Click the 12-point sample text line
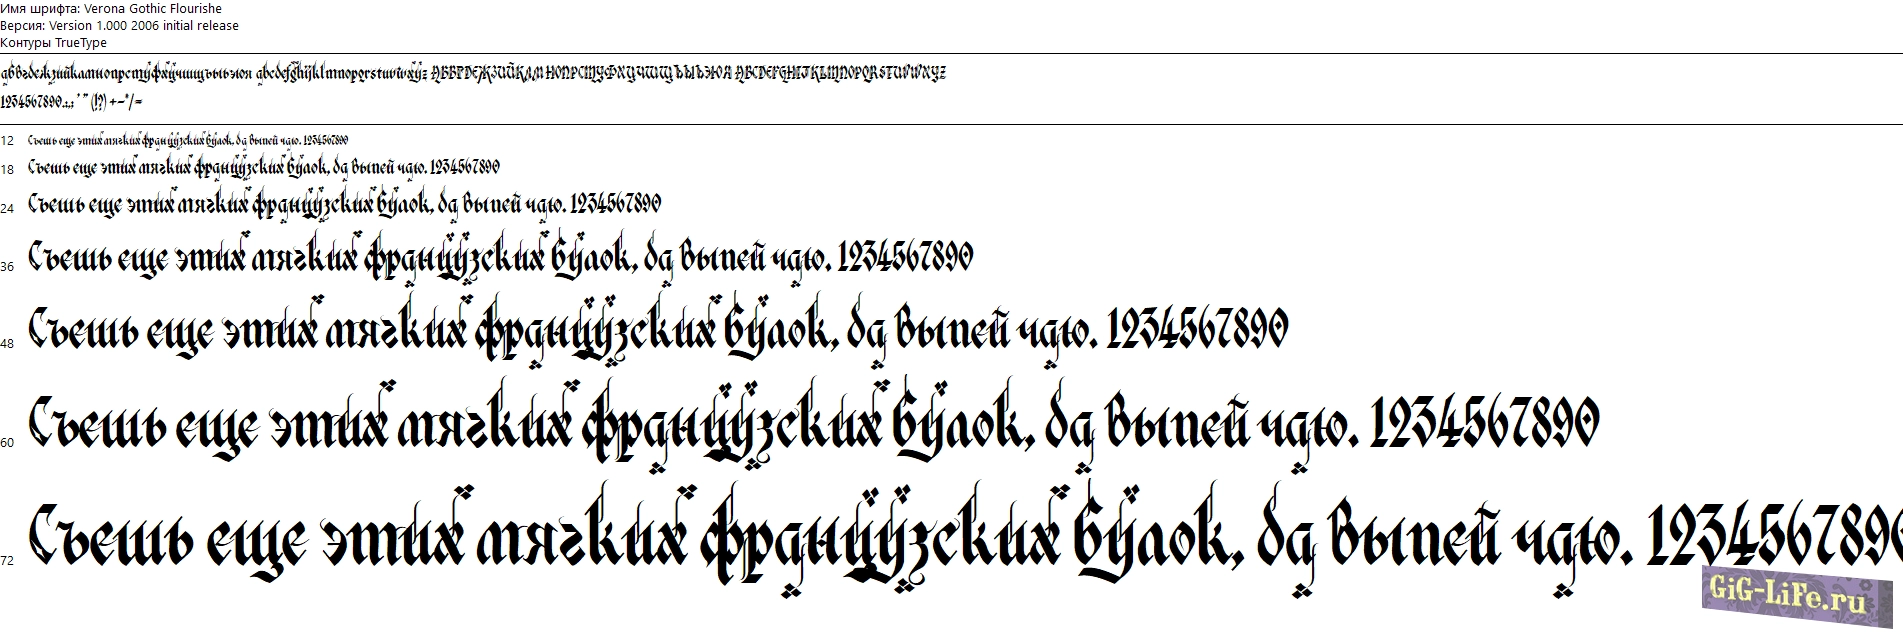Image resolution: width=1903 pixels, height=639 pixels. tap(188, 141)
